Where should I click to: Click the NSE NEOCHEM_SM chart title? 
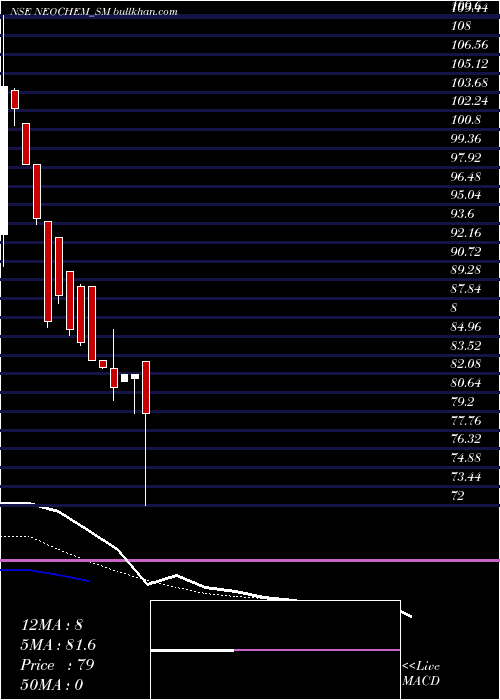(x=94, y=12)
